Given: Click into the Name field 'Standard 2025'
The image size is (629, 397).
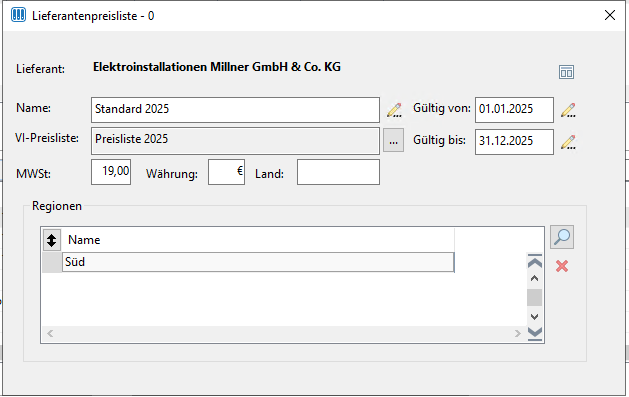Looking at the screenshot, I should pos(235,110).
